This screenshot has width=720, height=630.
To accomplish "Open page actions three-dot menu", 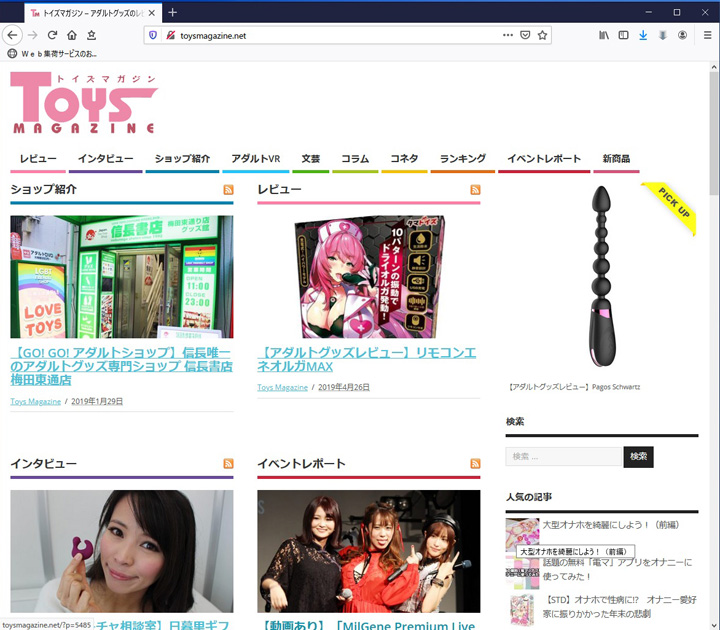I will tap(508, 35).
